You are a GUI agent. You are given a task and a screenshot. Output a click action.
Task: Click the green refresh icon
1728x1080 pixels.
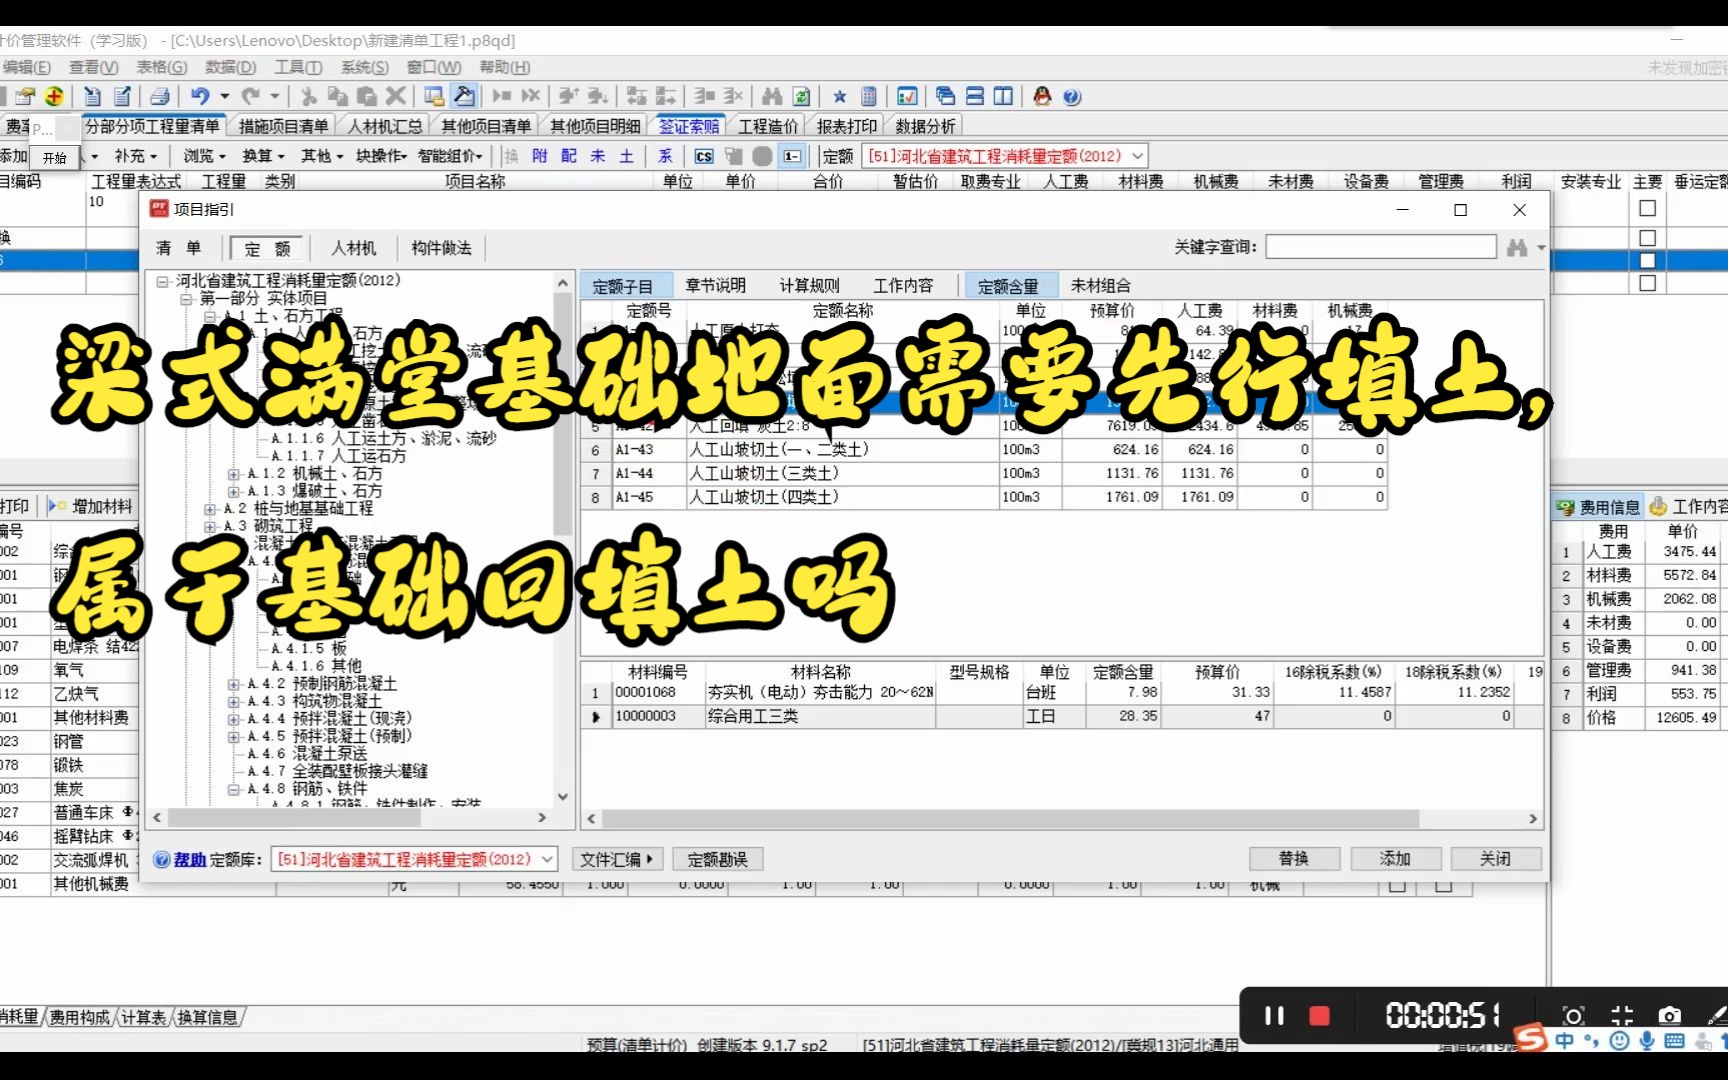click(x=801, y=96)
